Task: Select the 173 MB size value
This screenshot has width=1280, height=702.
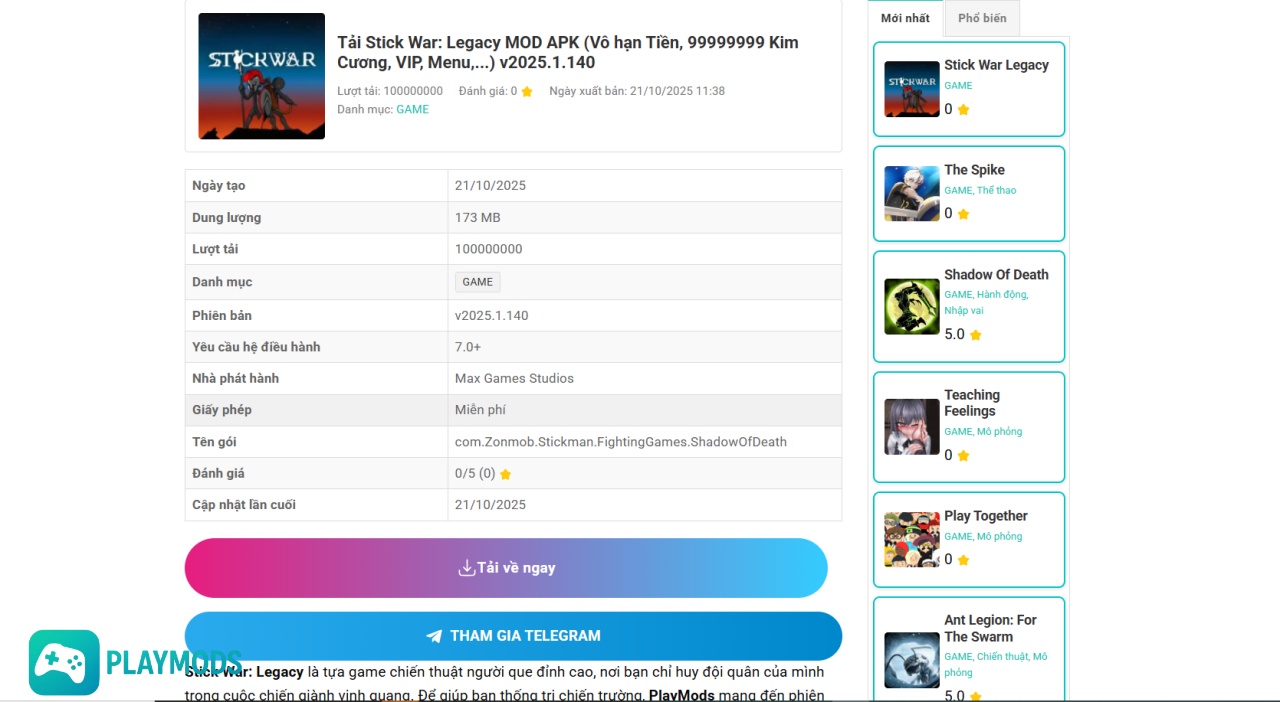Action: click(478, 218)
